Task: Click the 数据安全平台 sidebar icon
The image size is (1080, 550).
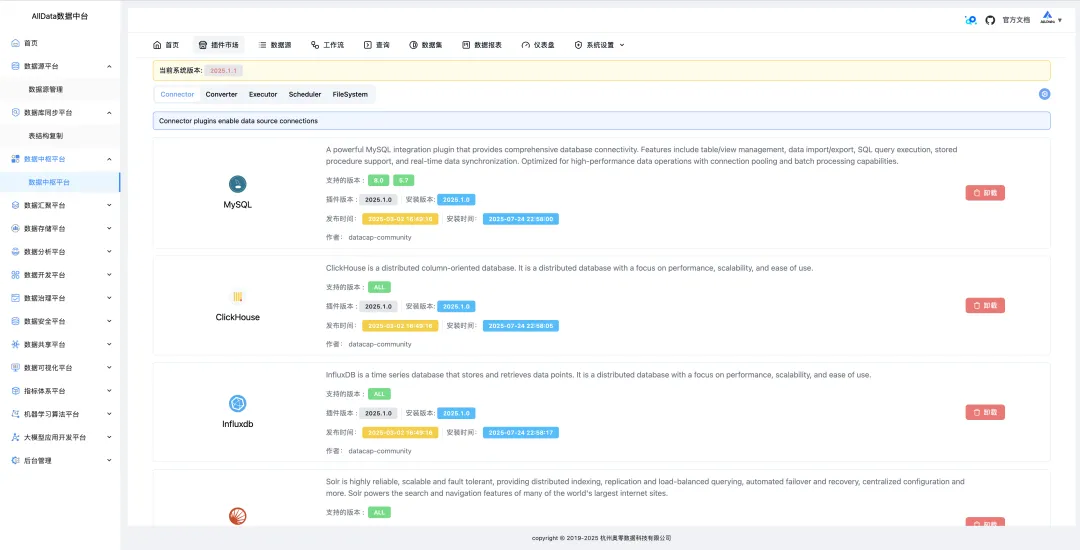Action: (x=15, y=321)
